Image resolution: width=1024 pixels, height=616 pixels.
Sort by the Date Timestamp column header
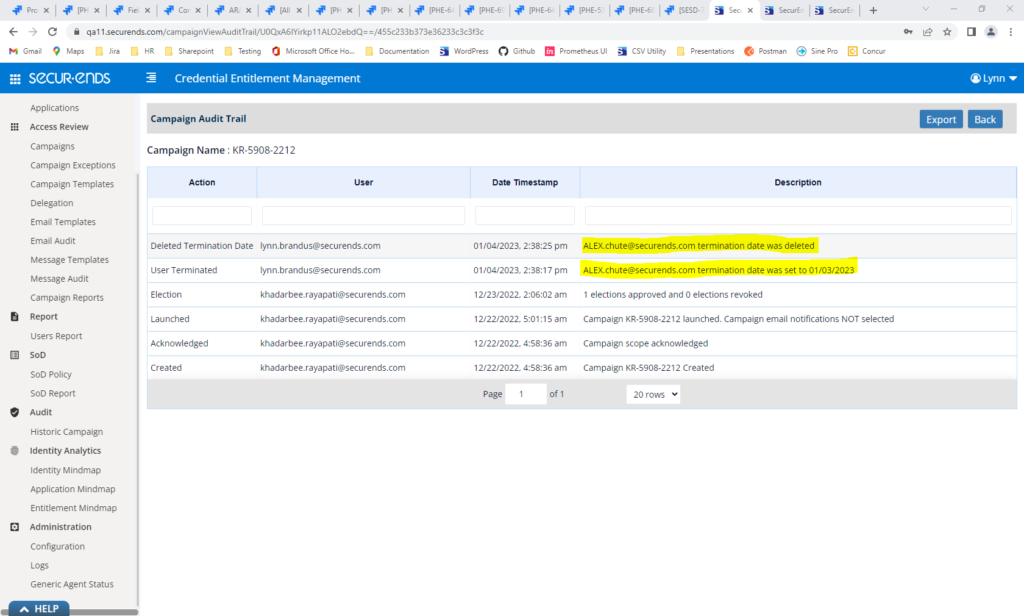(x=525, y=183)
